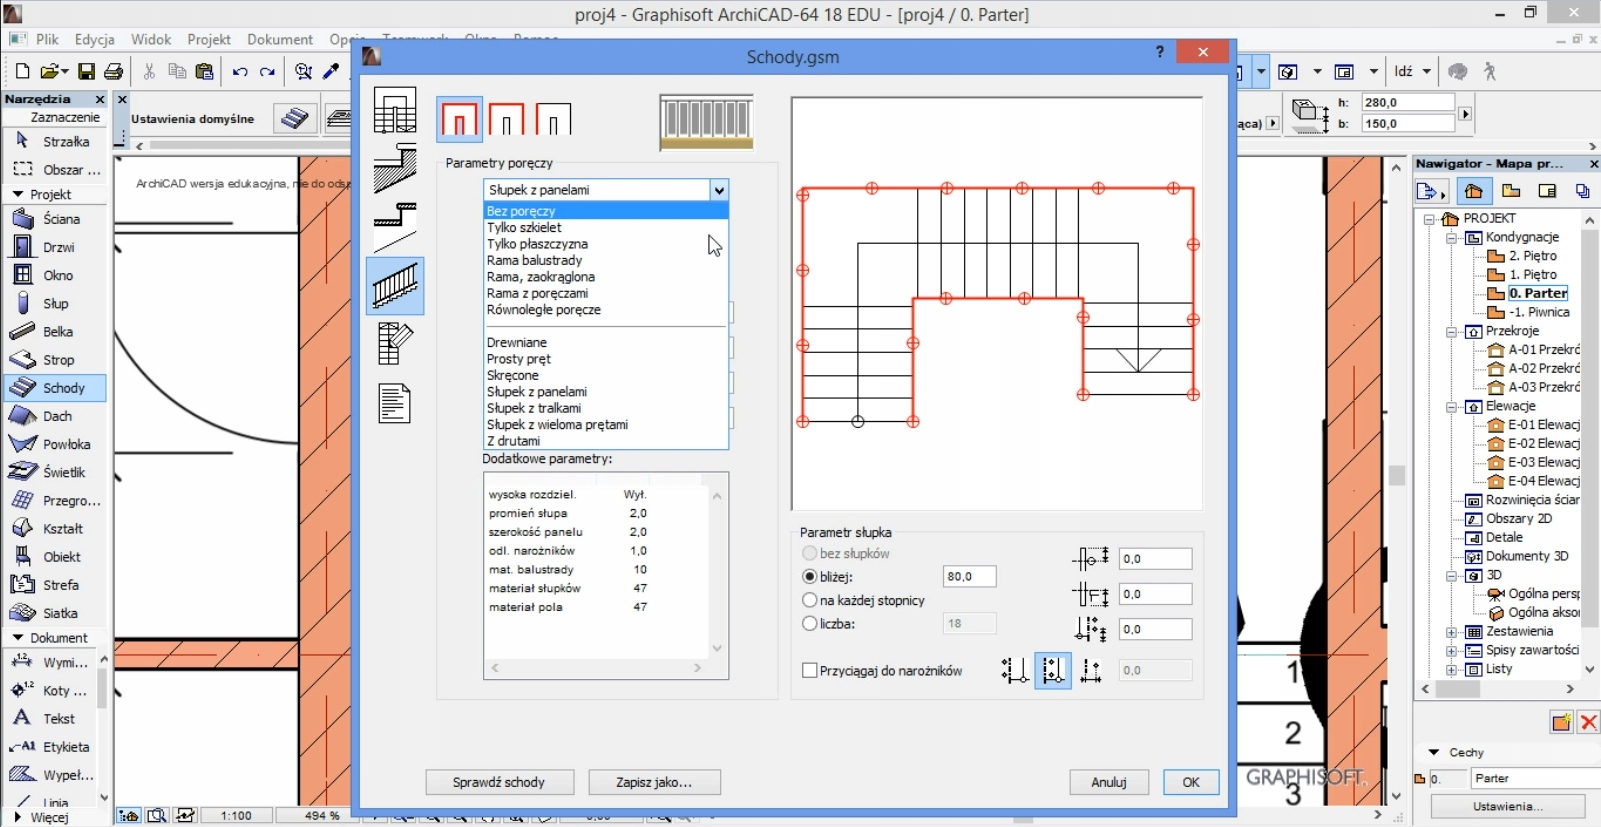Collapse the Cechy properties section
1601x827 pixels.
coord(1434,752)
